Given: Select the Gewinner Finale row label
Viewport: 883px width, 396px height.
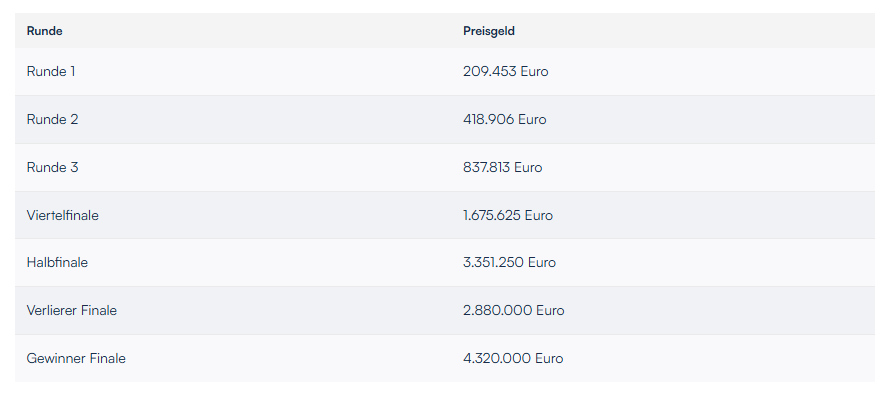Looking at the screenshot, I should (x=76, y=358).
